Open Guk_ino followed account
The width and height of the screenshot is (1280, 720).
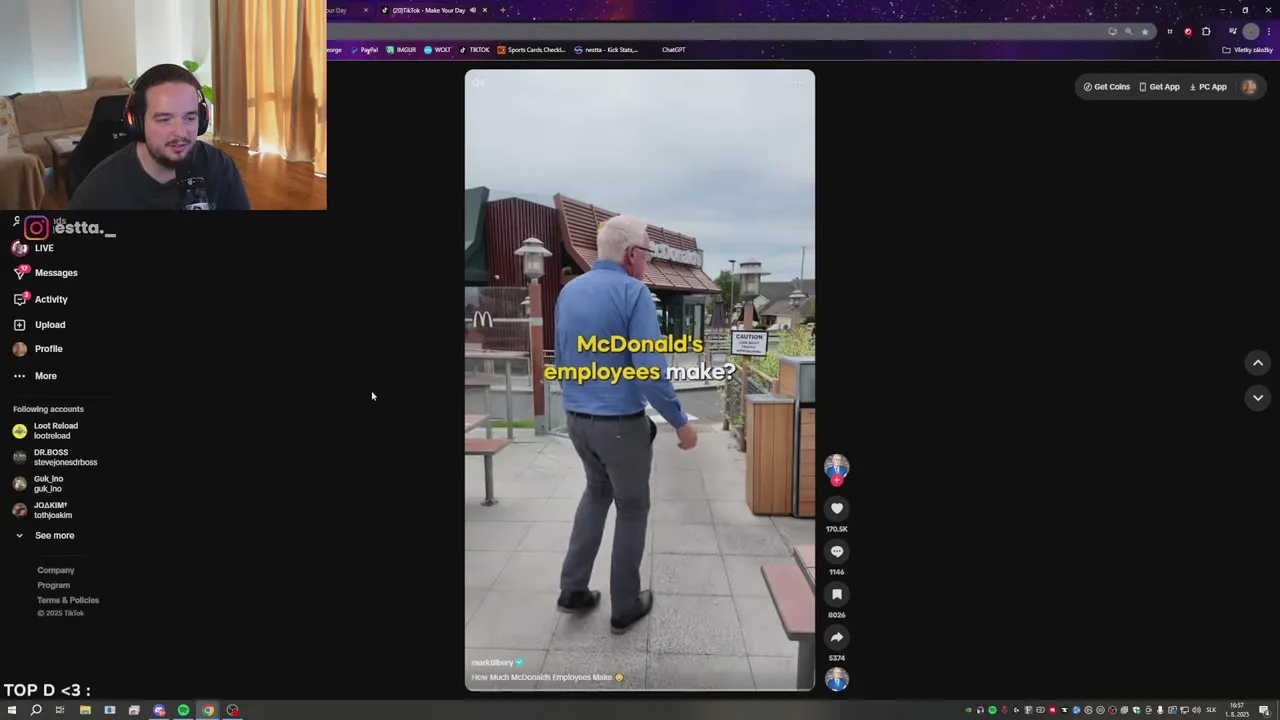tap(37, 484)
